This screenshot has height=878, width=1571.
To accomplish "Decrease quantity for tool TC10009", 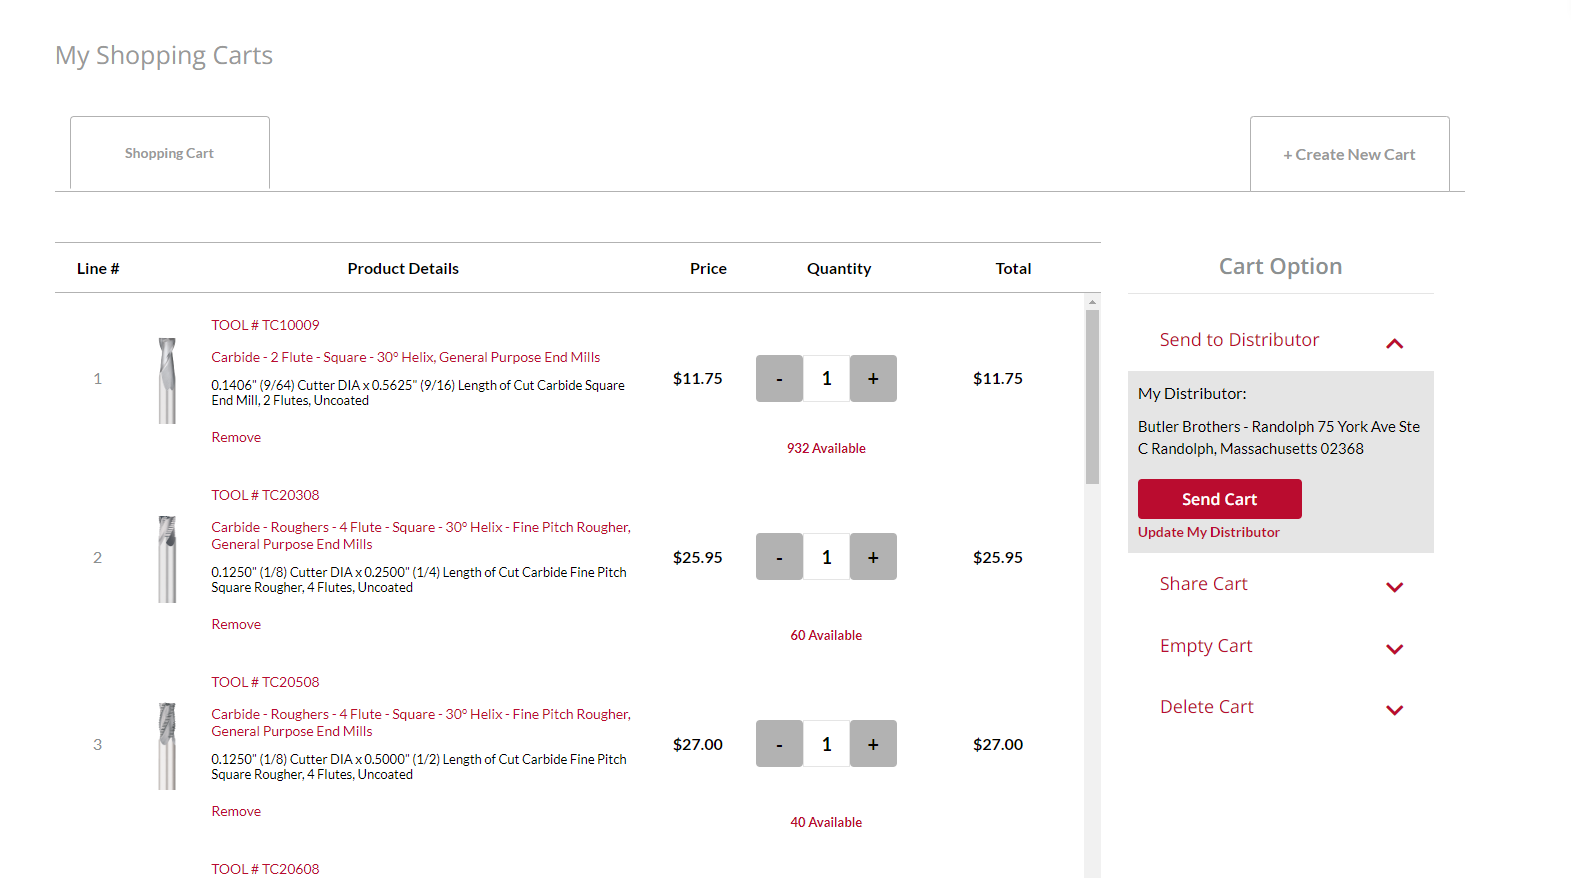I will (x=779, y=379).
